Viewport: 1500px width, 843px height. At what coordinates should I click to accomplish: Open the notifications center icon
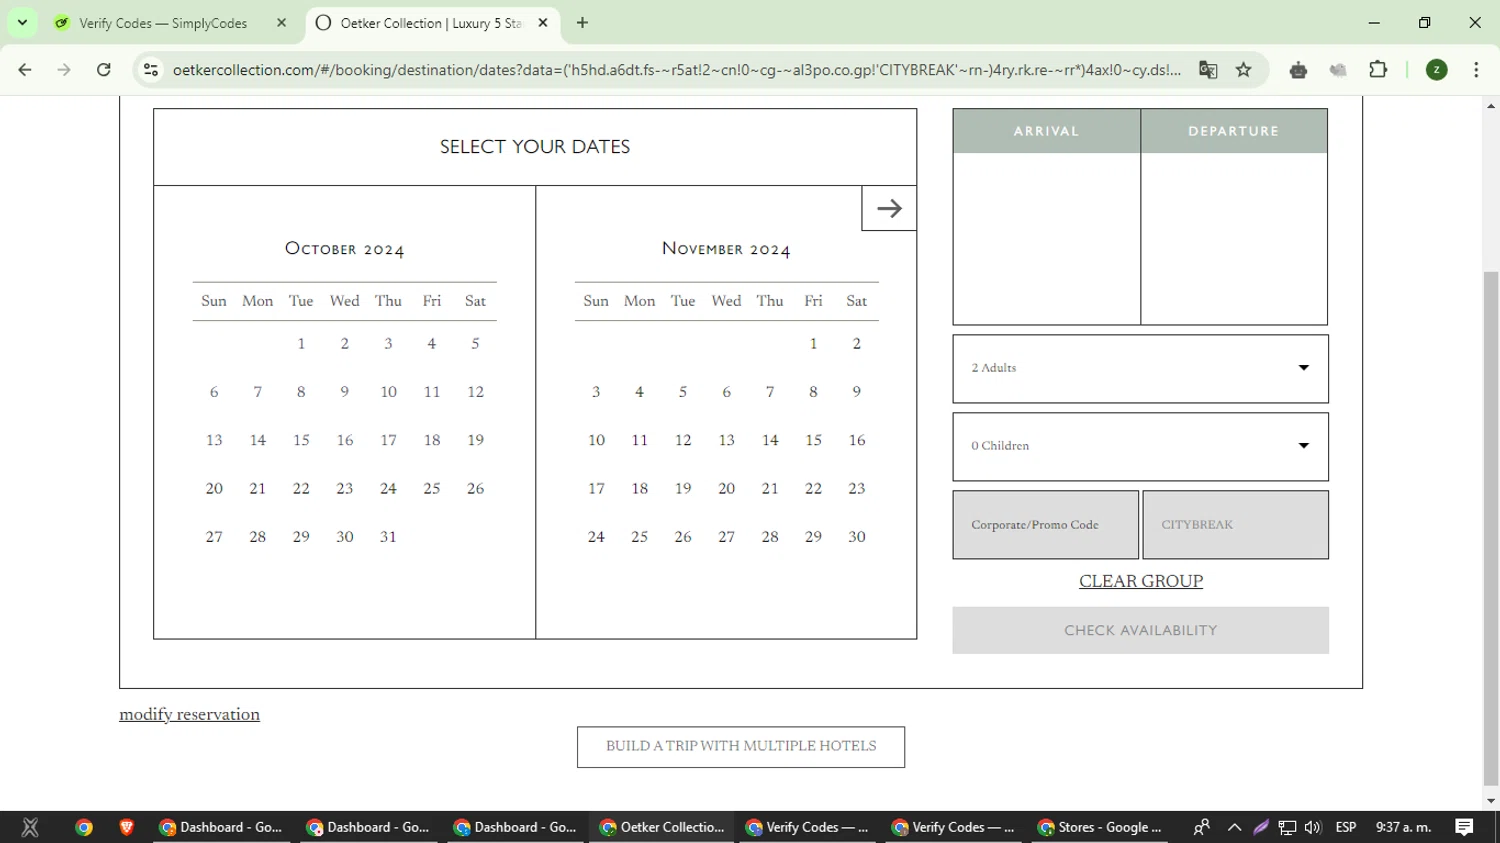1465,827
